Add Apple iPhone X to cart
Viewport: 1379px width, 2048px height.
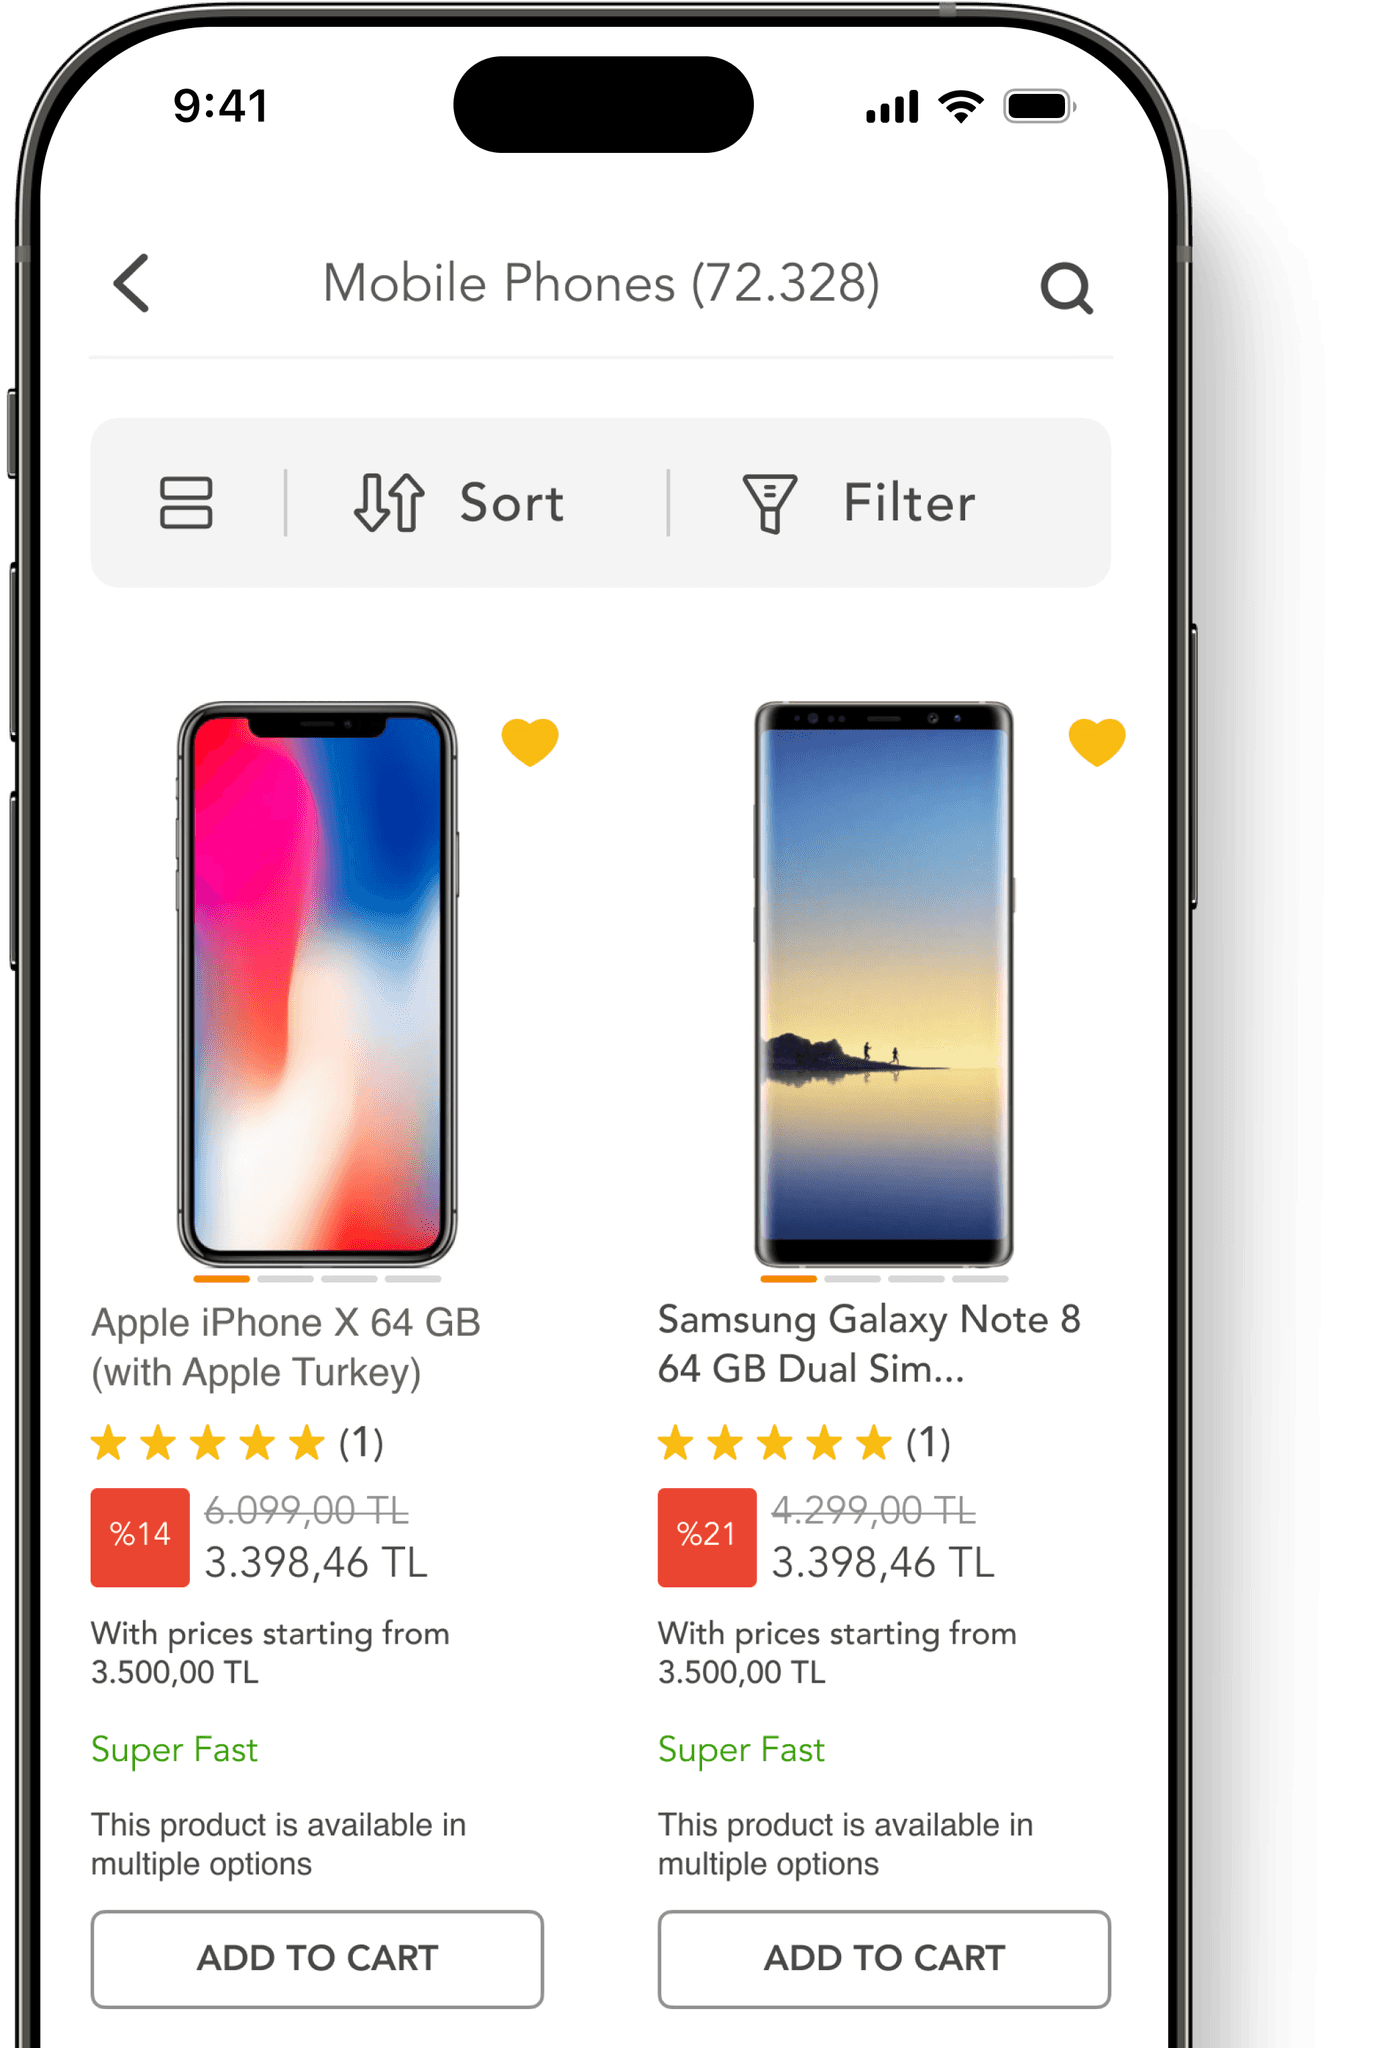[317, 1958]
